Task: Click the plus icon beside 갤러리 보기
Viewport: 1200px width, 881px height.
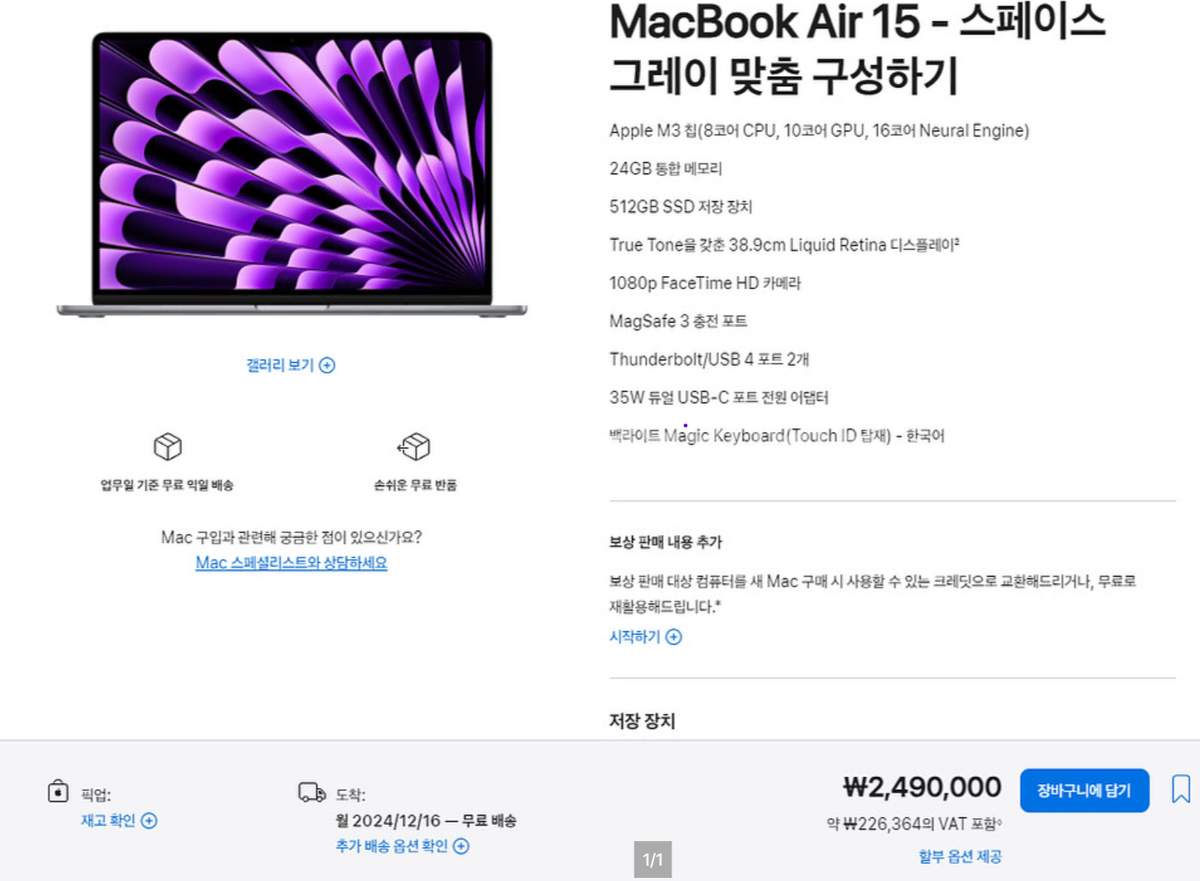Action: (327, 365)
